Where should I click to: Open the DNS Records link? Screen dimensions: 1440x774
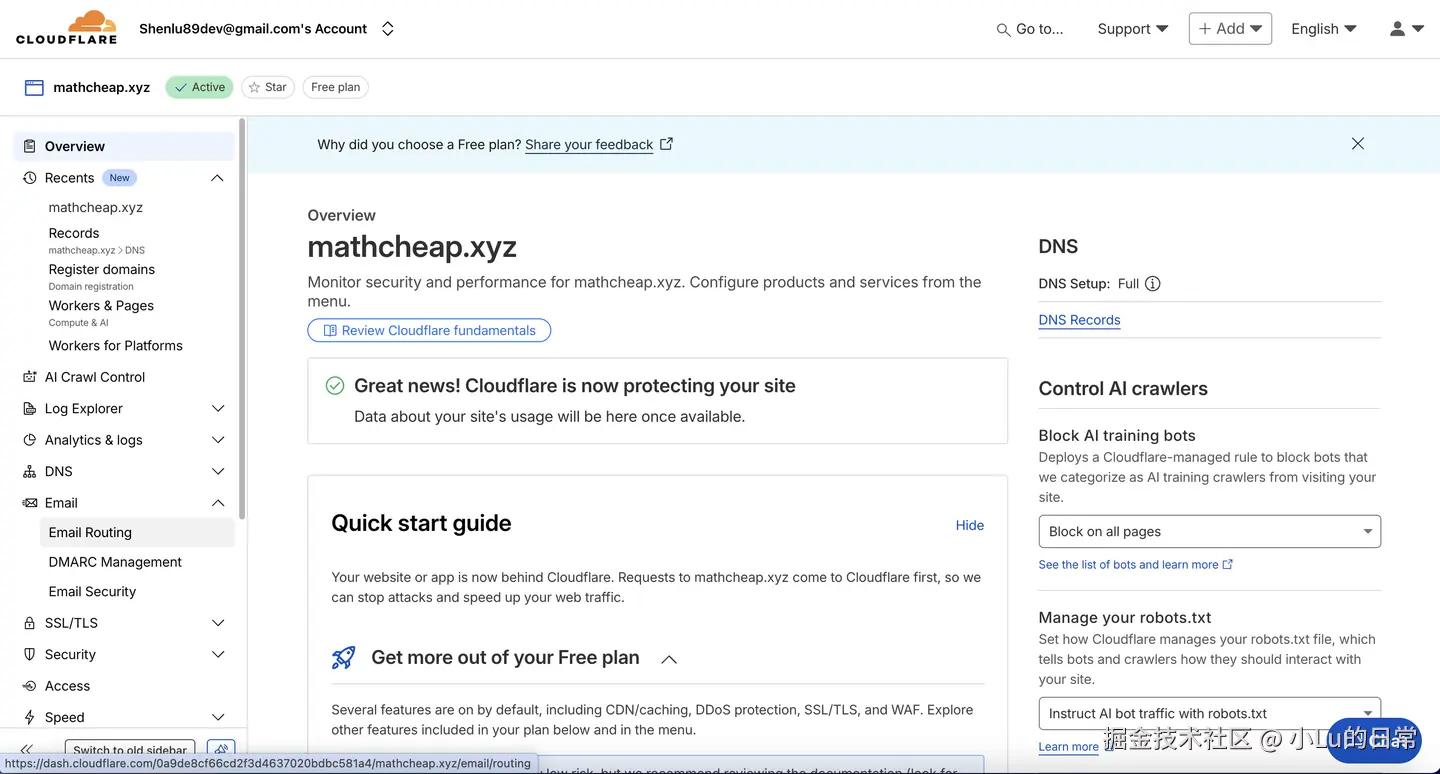pyautogui.click(x=1079, y=320)
